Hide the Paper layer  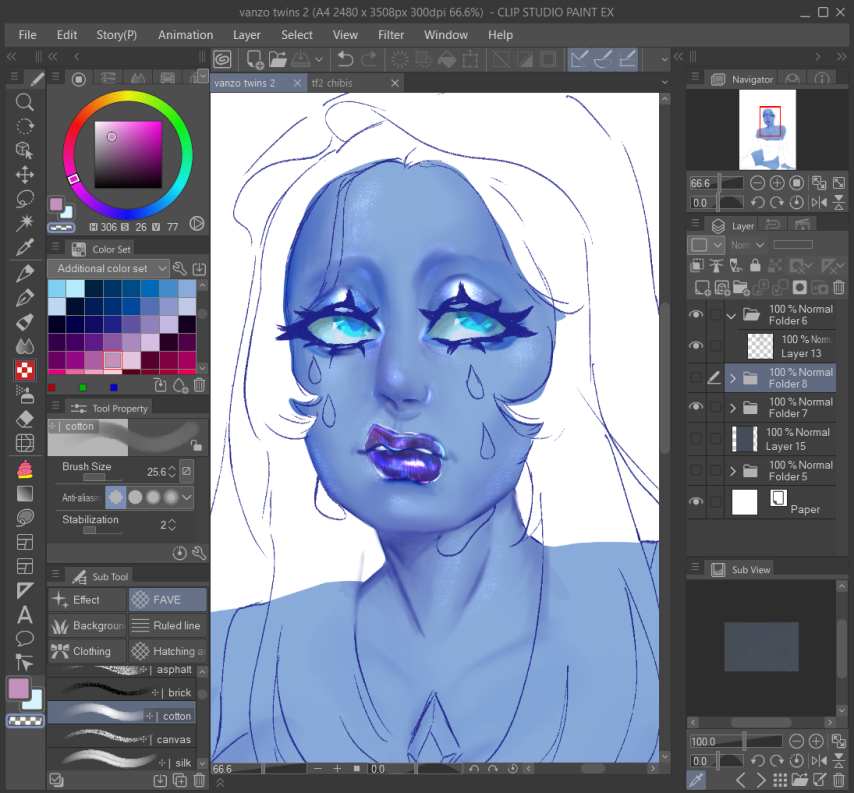696,502
